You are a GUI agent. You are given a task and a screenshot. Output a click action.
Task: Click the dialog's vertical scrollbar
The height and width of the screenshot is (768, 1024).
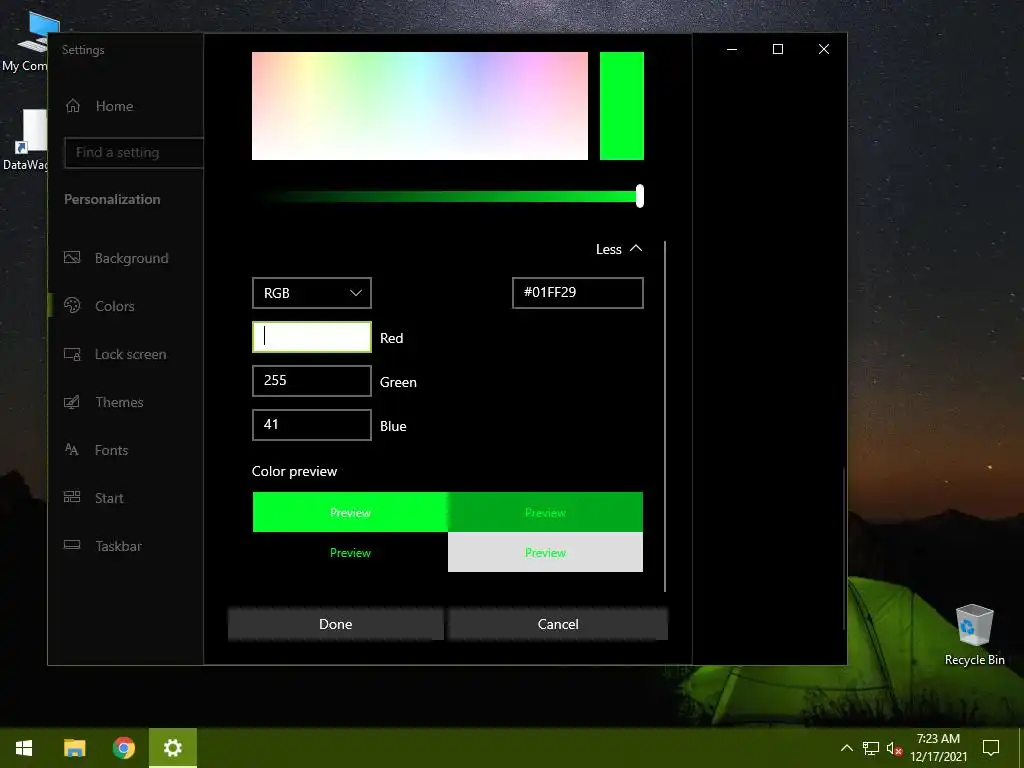[665, 417]
